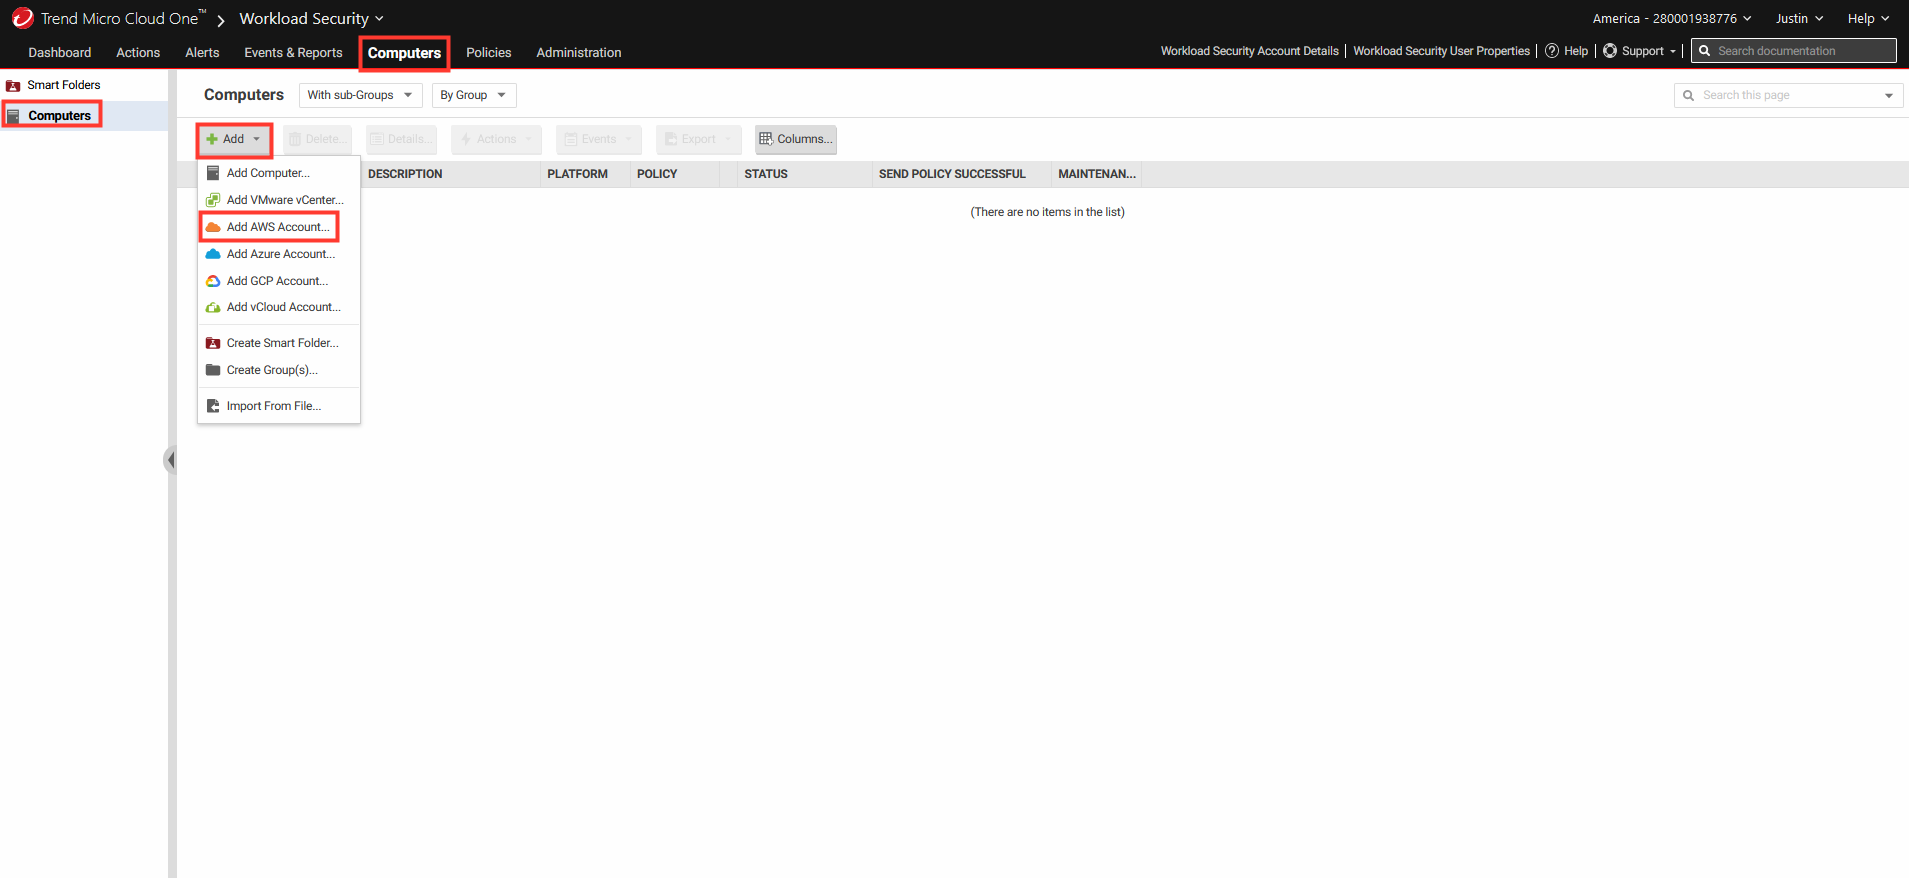The image size is (1909, 878).
Task: Sort by the POLICY column header
Action: click(x=657, y=174)
